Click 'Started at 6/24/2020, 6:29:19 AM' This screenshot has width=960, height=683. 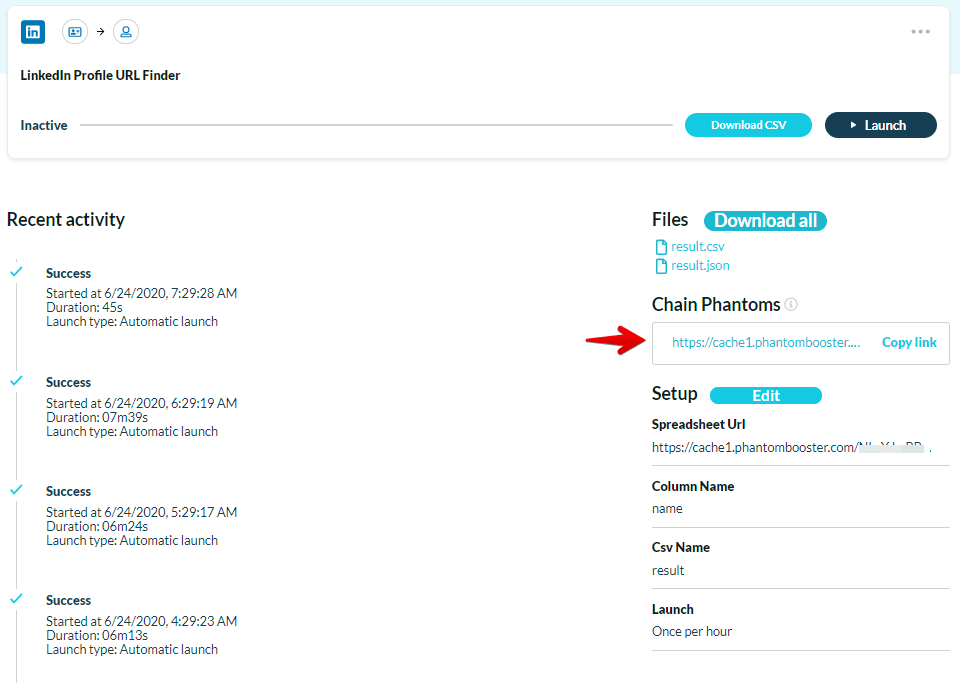coord(141,403)
